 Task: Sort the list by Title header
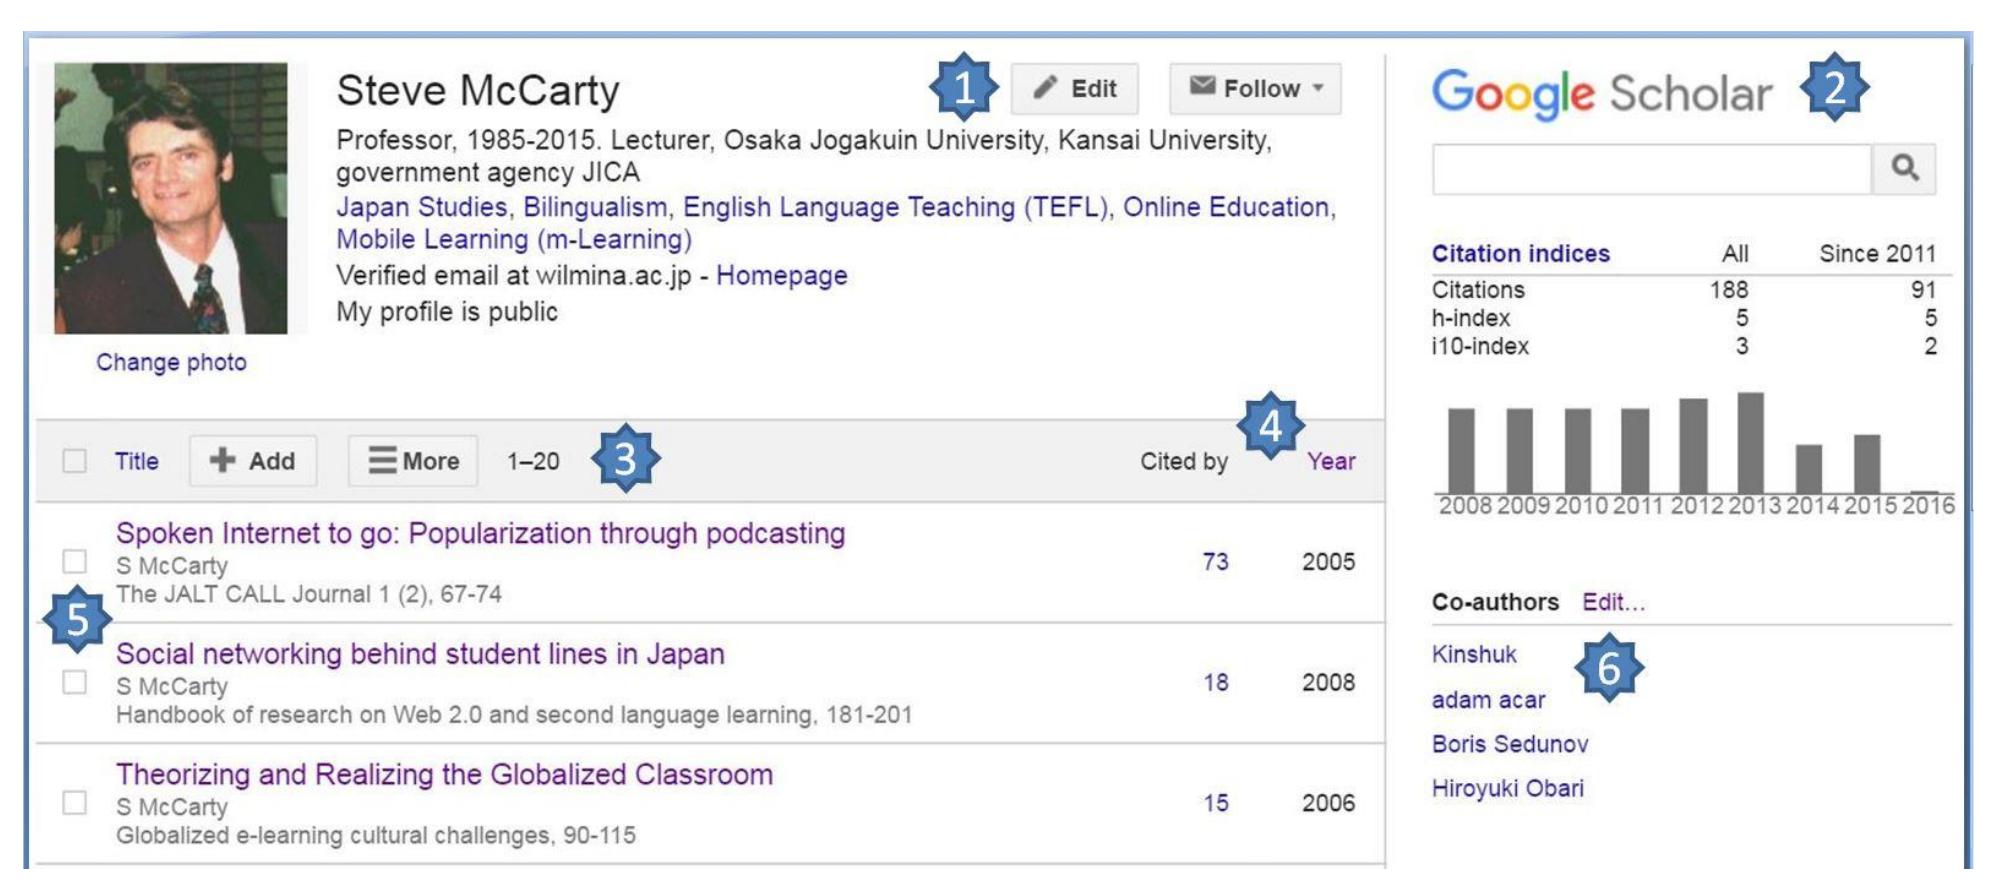click(x=136, y=461)
